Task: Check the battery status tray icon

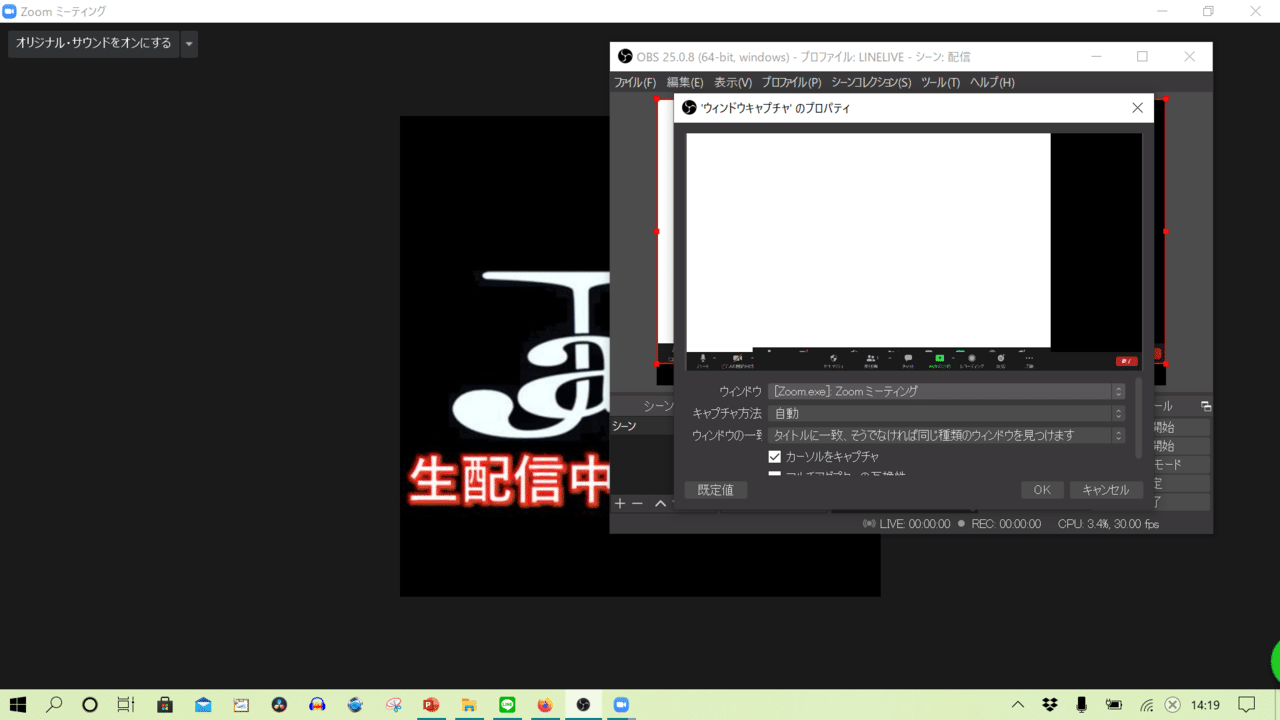Action: (x=1113, y=705)
